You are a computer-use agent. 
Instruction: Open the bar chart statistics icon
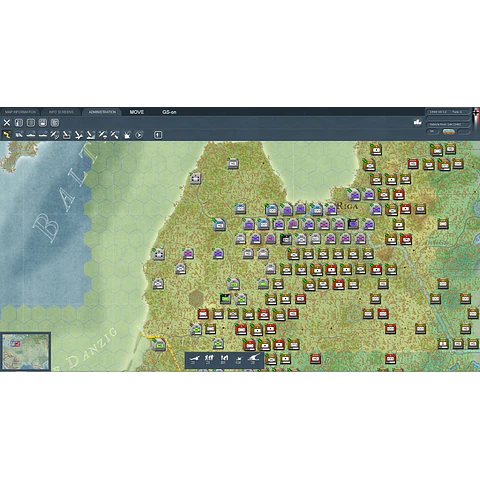pos(417,122)
